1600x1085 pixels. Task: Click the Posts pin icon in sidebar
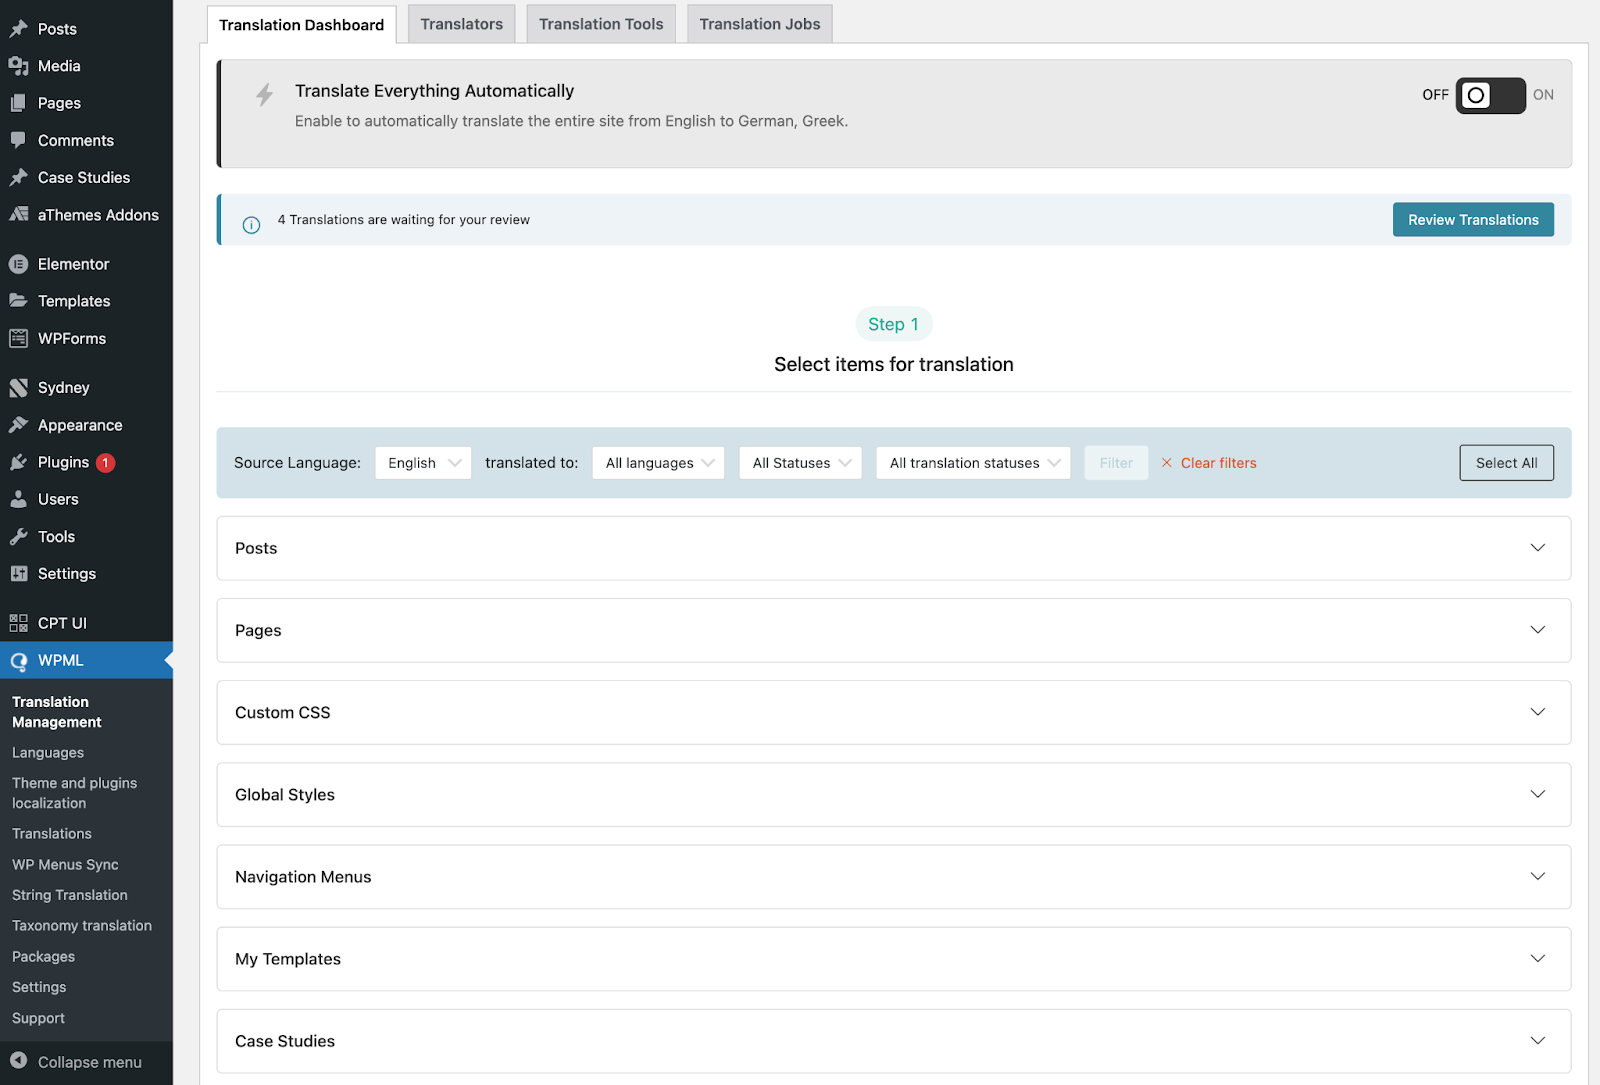pyautogui.click(x=18, y=29)
